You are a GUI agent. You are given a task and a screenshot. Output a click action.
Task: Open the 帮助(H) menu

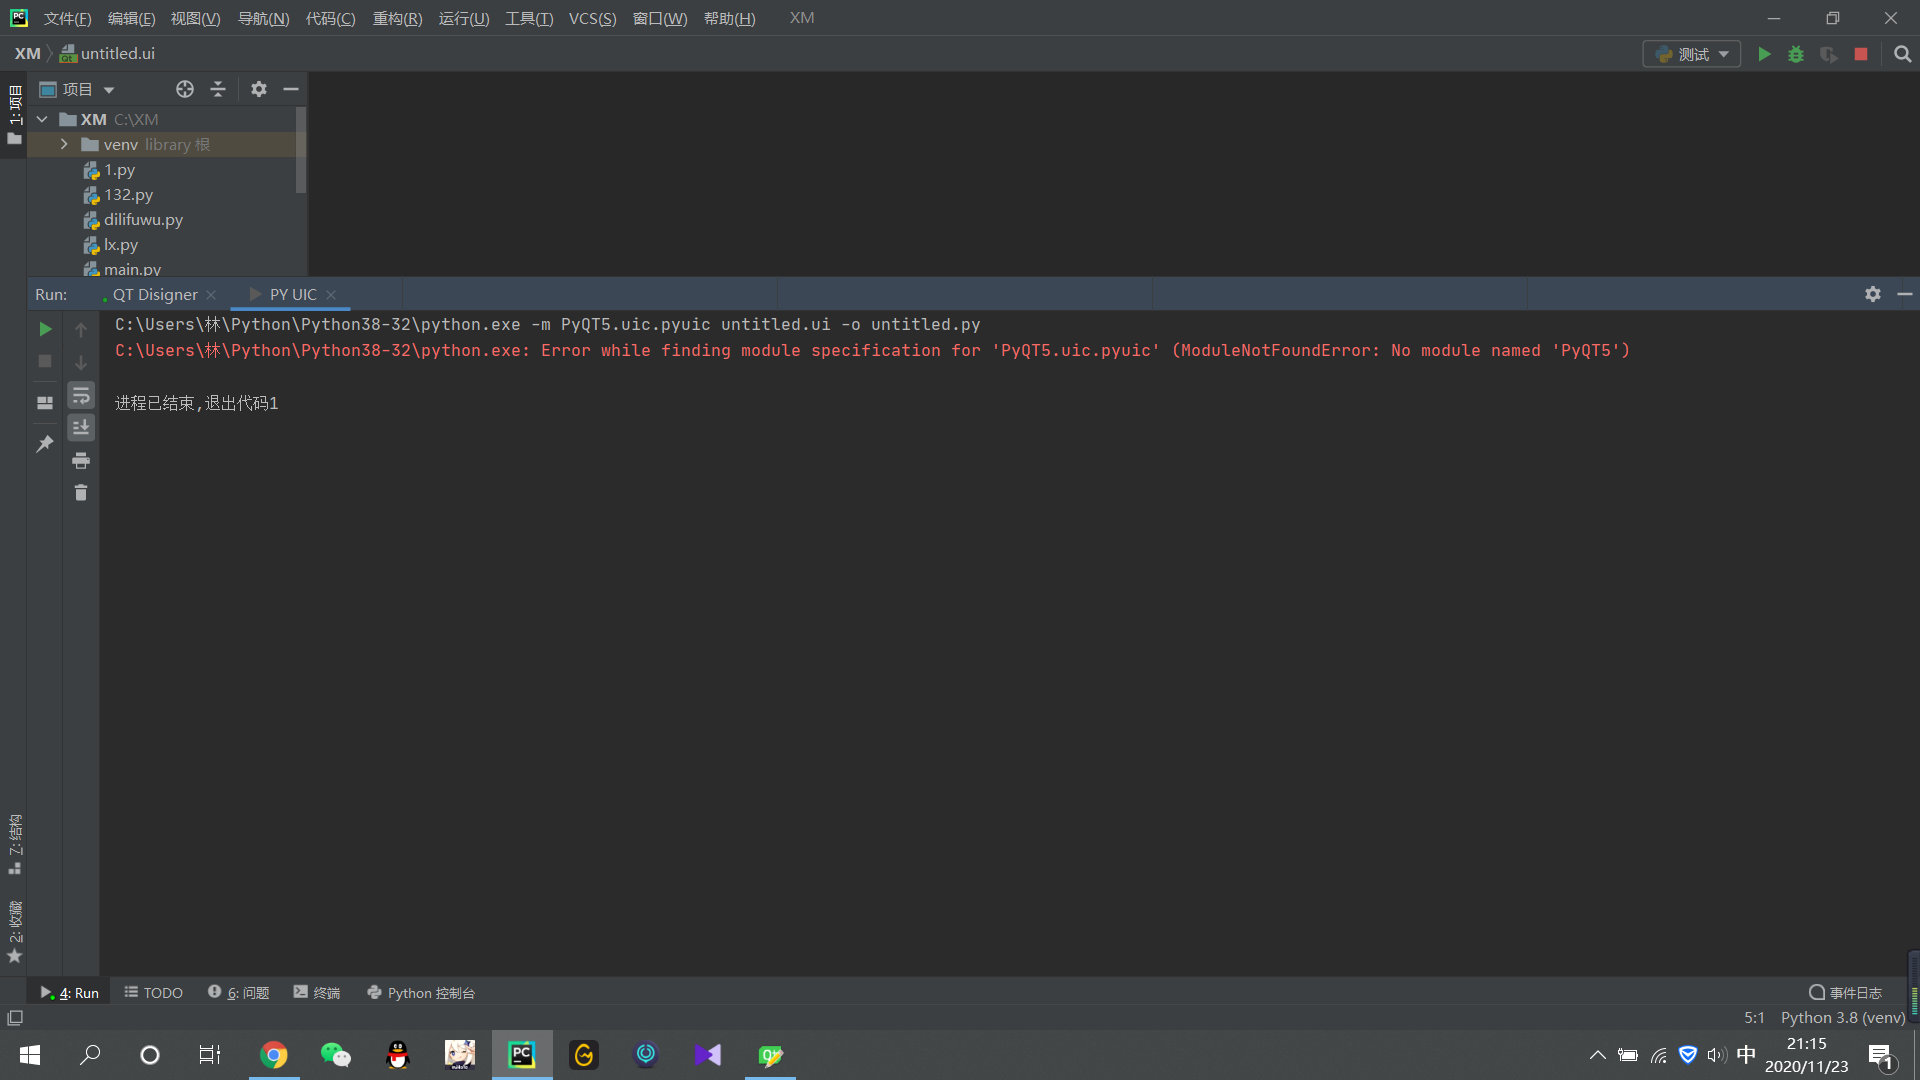[x=729, y=18]
